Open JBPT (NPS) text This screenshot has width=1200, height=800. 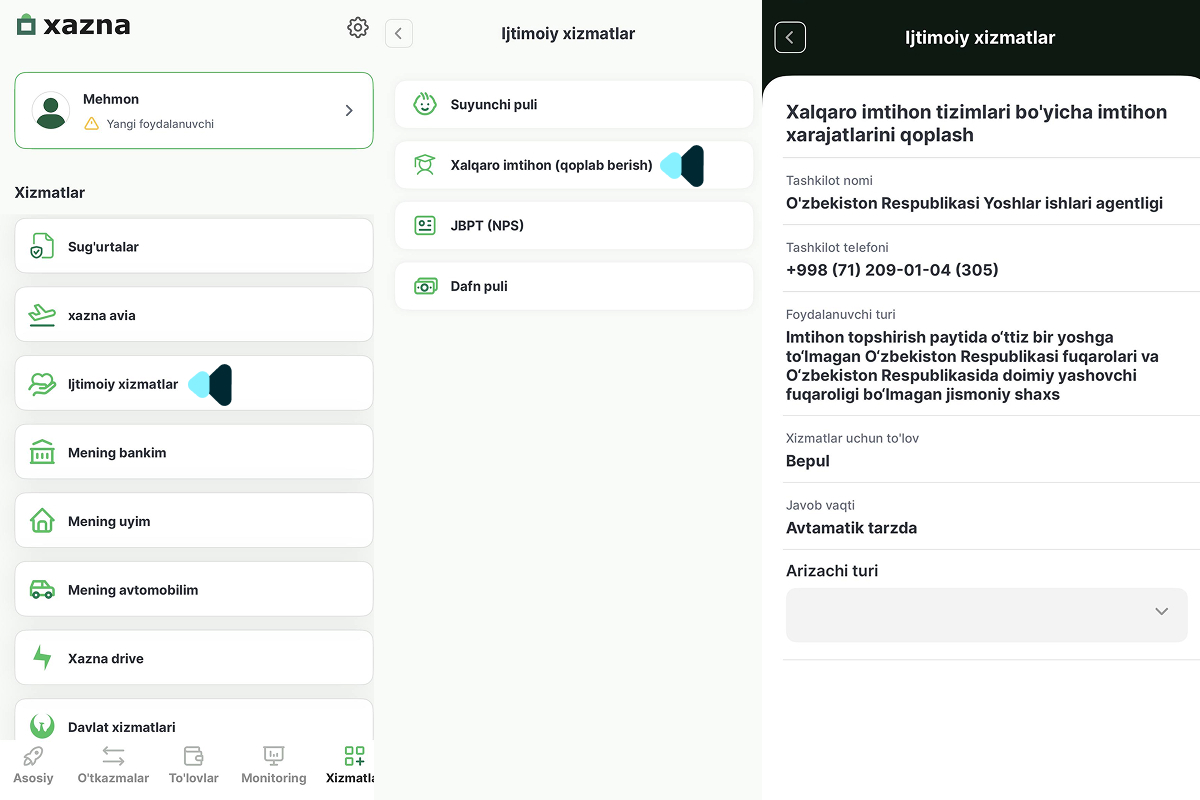487,225
